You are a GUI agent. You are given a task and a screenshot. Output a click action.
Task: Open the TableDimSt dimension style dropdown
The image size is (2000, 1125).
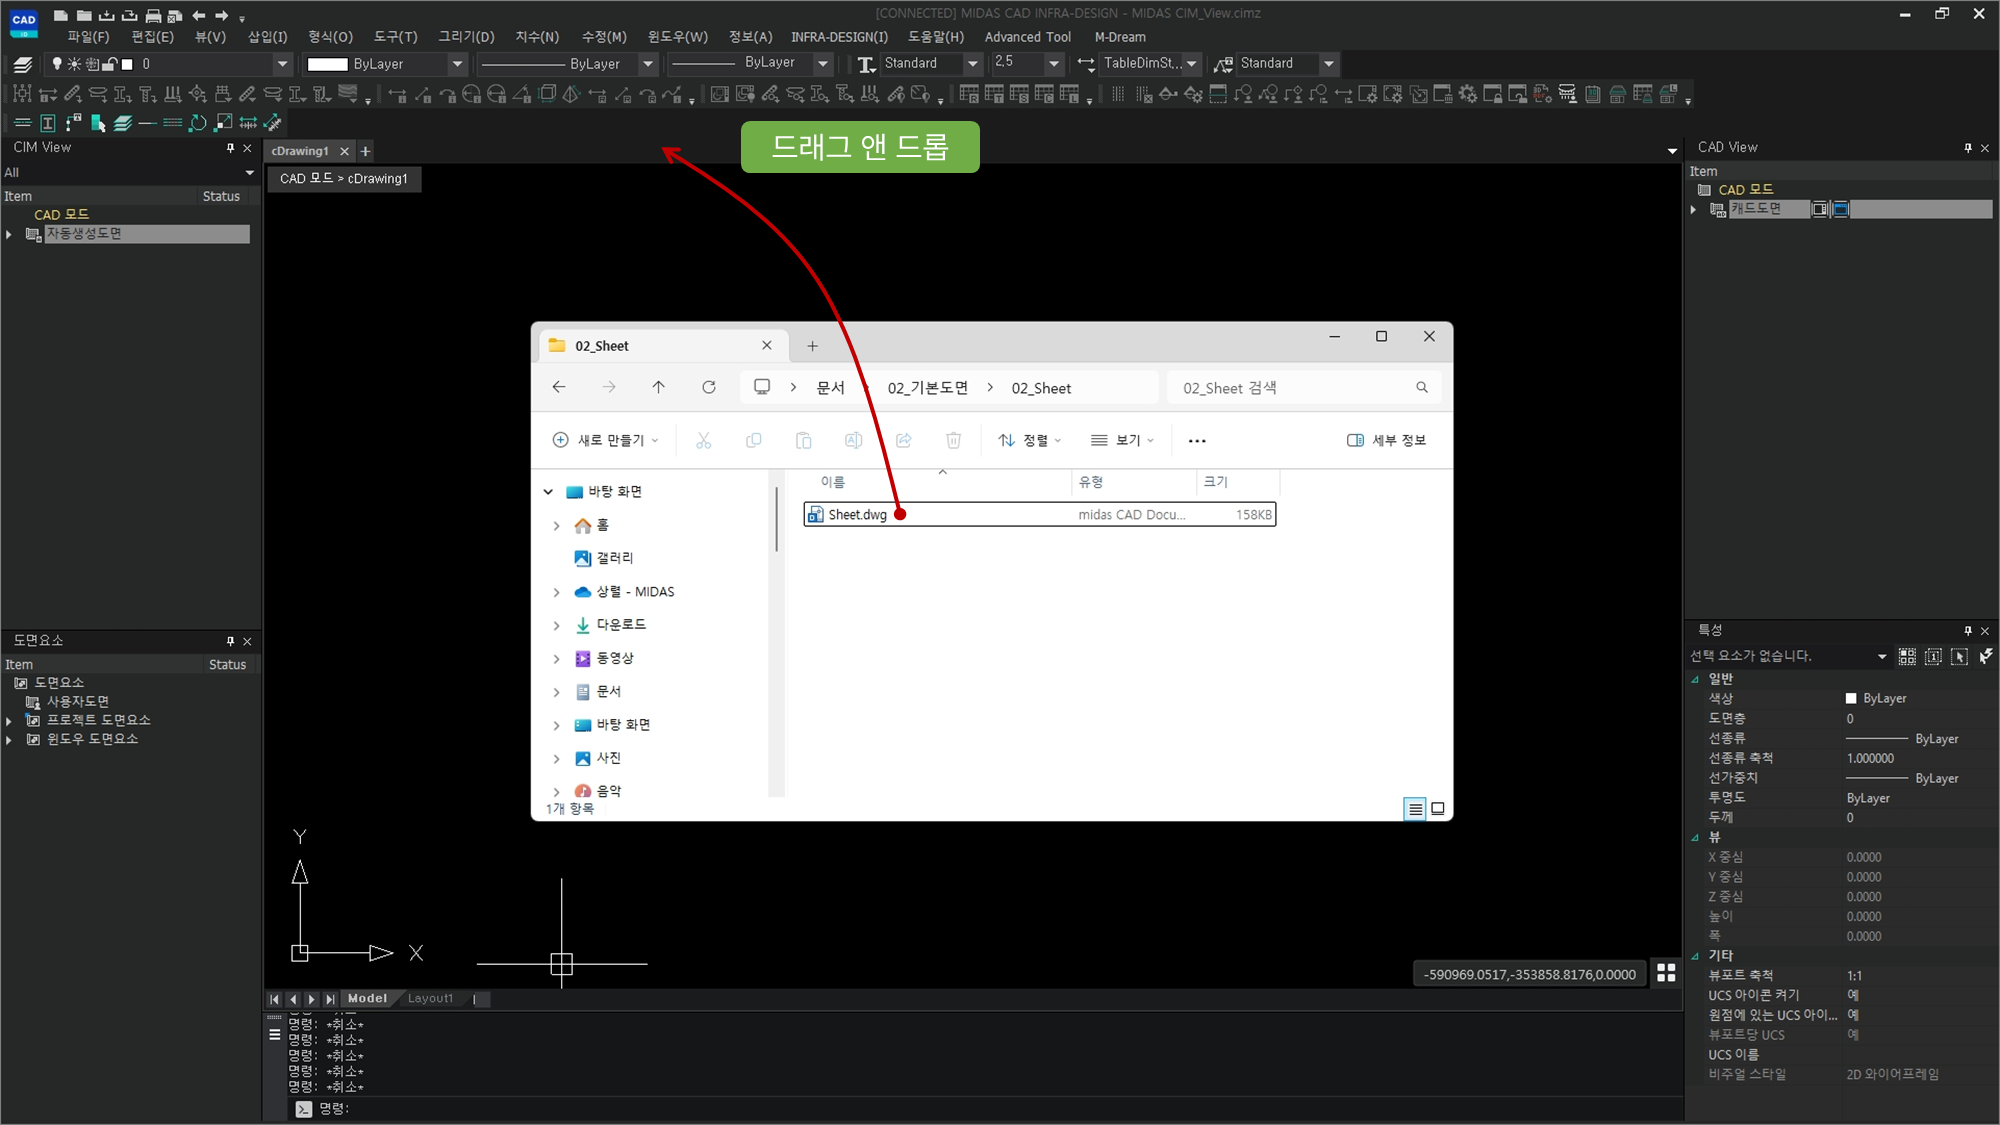pyautogui.click(x=1192, y=64)
